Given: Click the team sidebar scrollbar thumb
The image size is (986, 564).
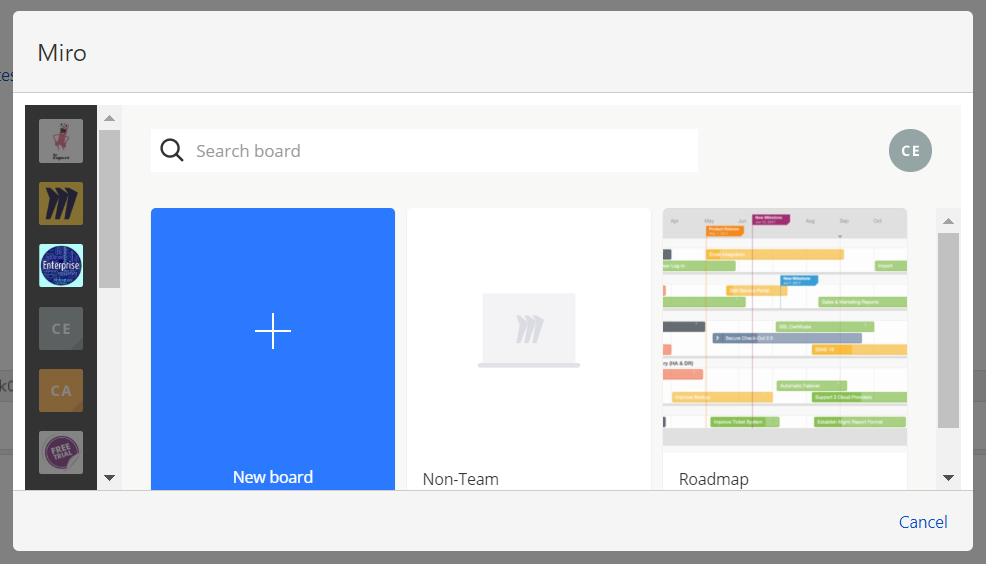Looking at the screenshot, I should click(x=110, y=208).
